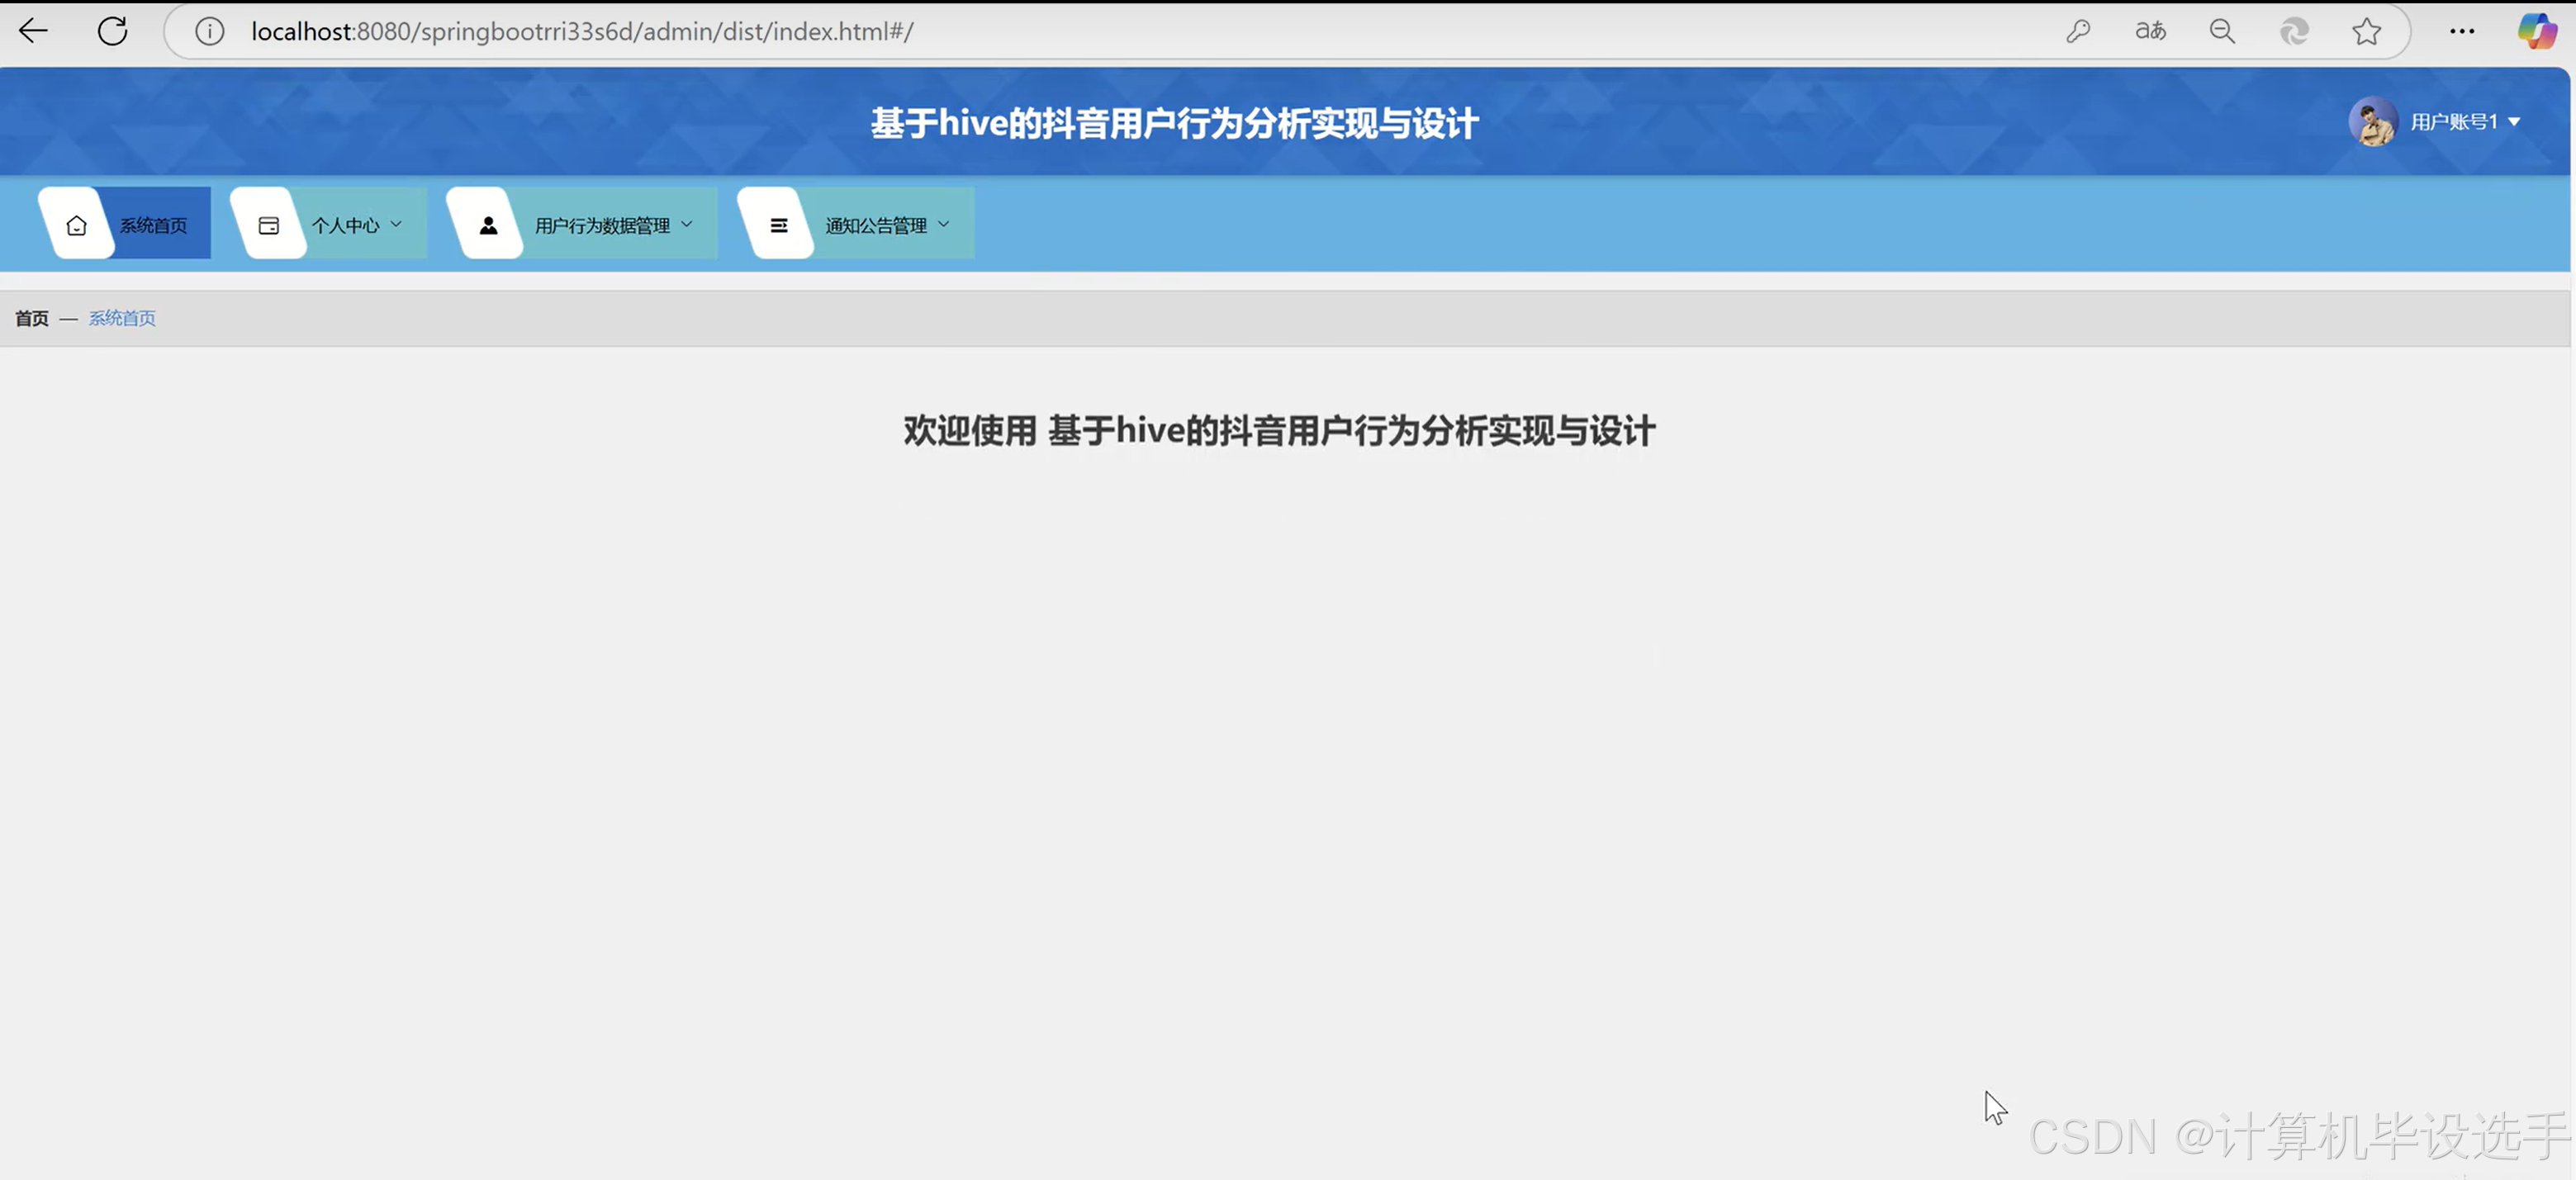
Task: Click the home icon beside 系统首页
Action: [x=77, y=225]
